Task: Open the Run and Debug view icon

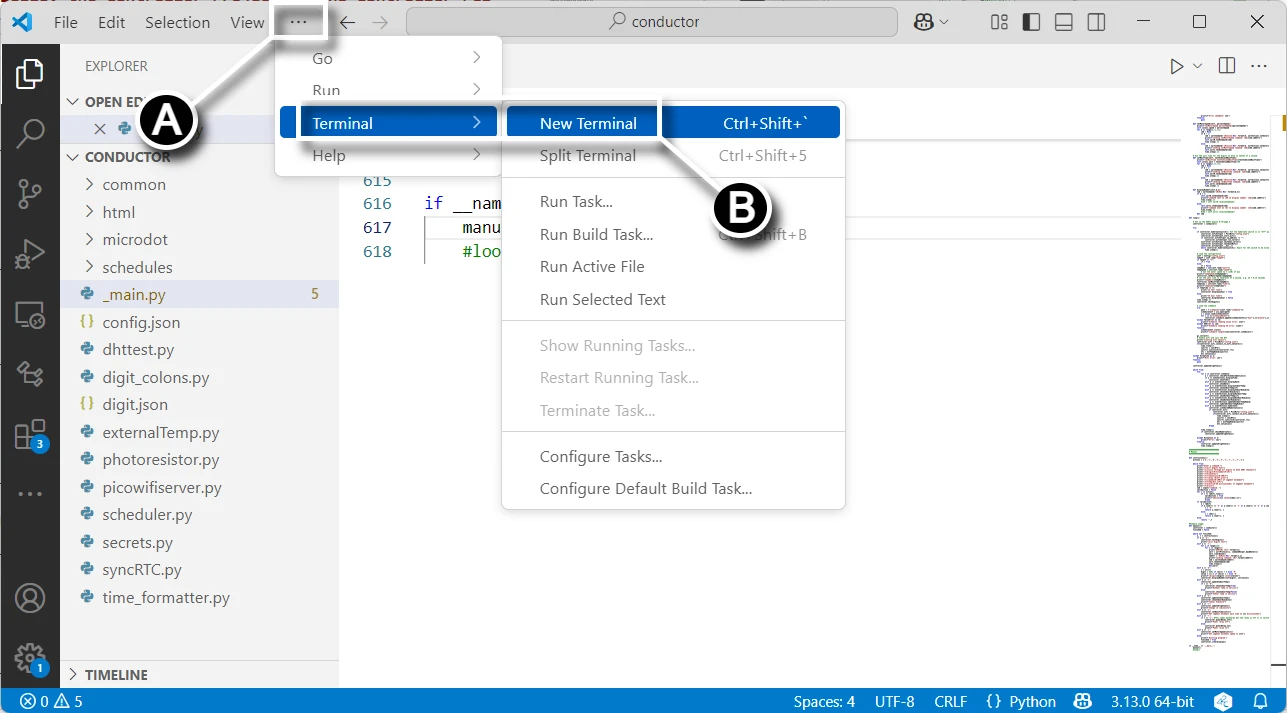Action: [30, 254]
